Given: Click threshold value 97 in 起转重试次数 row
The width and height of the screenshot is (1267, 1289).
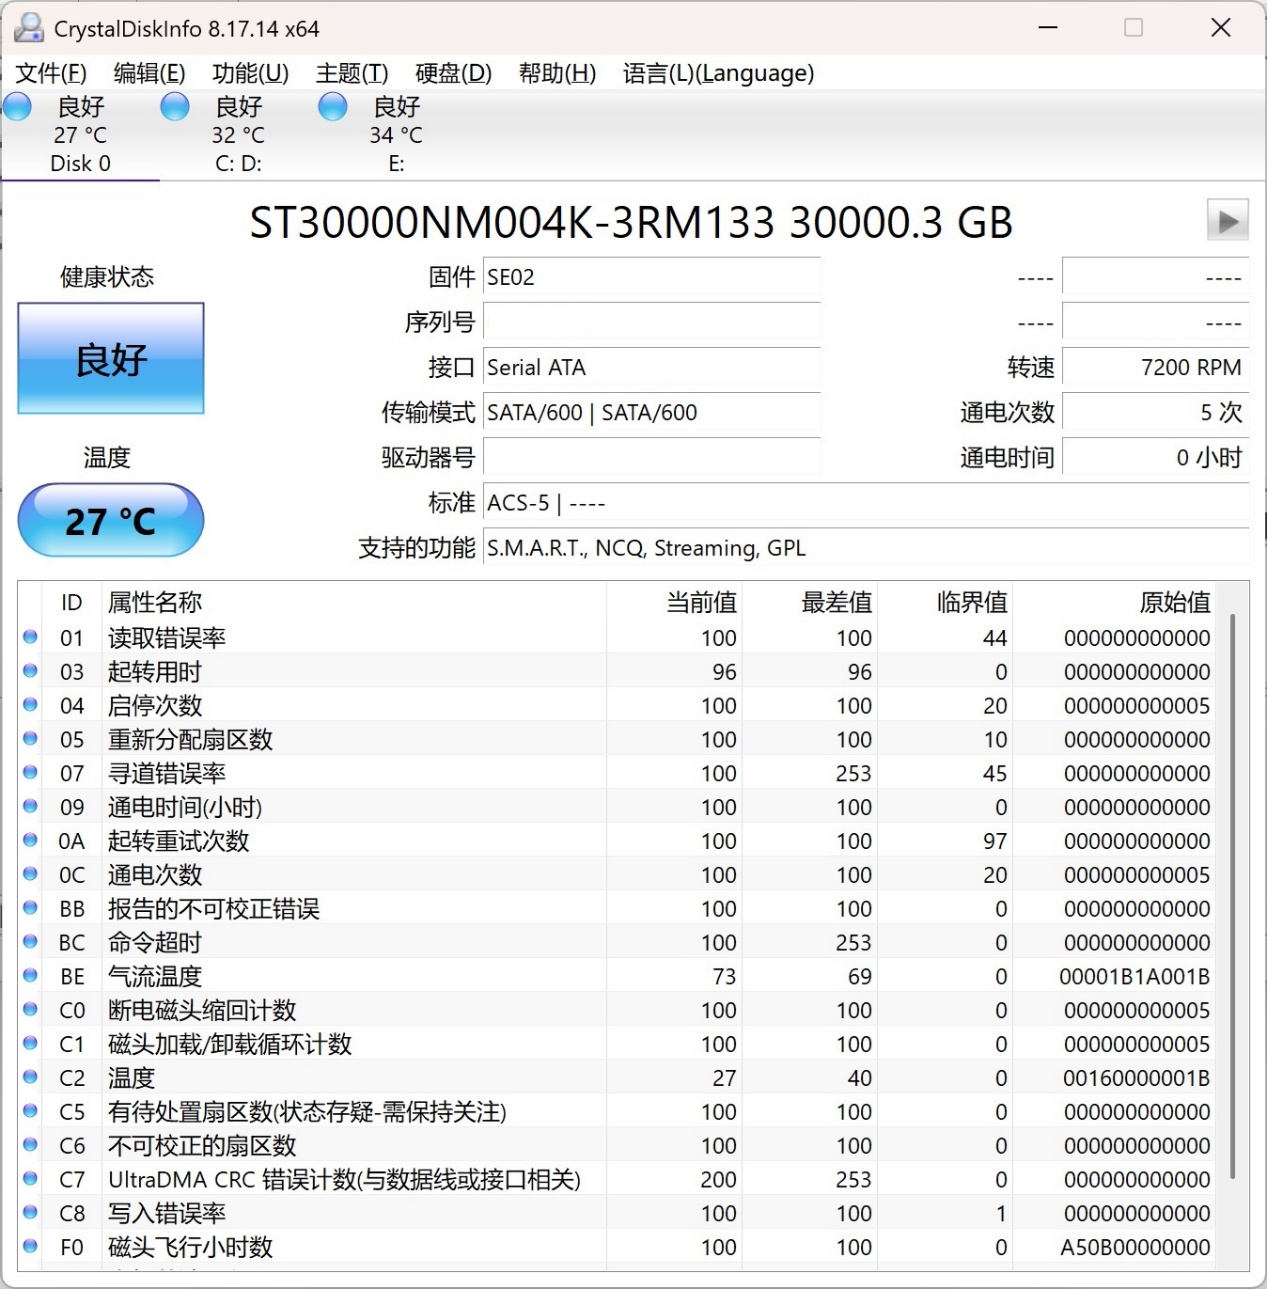Looking at the screenshot, I should point(995,841).
